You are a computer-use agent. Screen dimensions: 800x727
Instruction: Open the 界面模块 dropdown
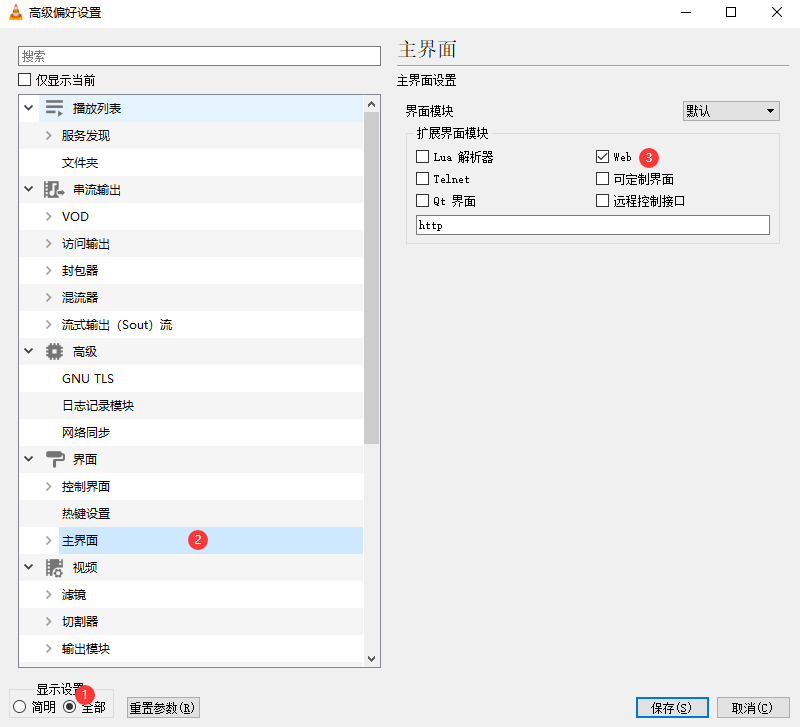pyautogui.click(x=730, y=111)
